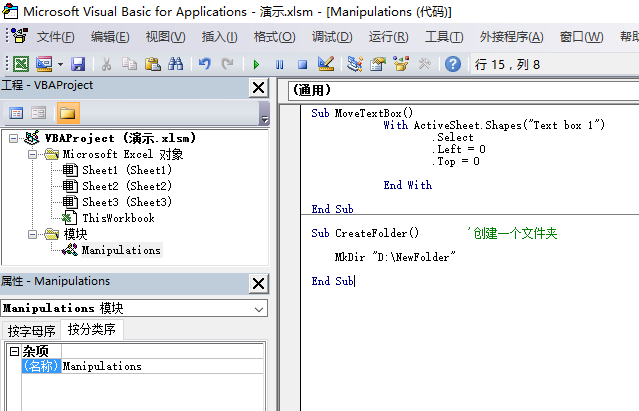Open Project Explorer toolbar icon
Screen dimensions: 639x411
[355, 64]
